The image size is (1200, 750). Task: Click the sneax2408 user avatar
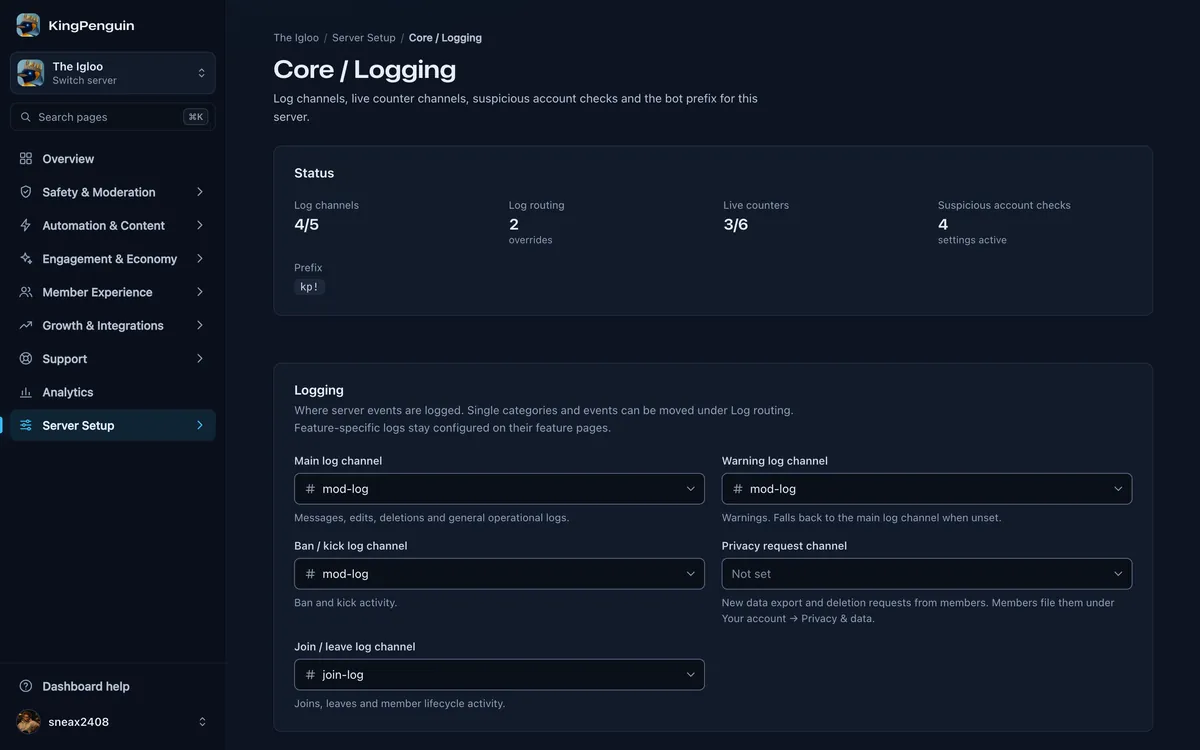(29, 722)
